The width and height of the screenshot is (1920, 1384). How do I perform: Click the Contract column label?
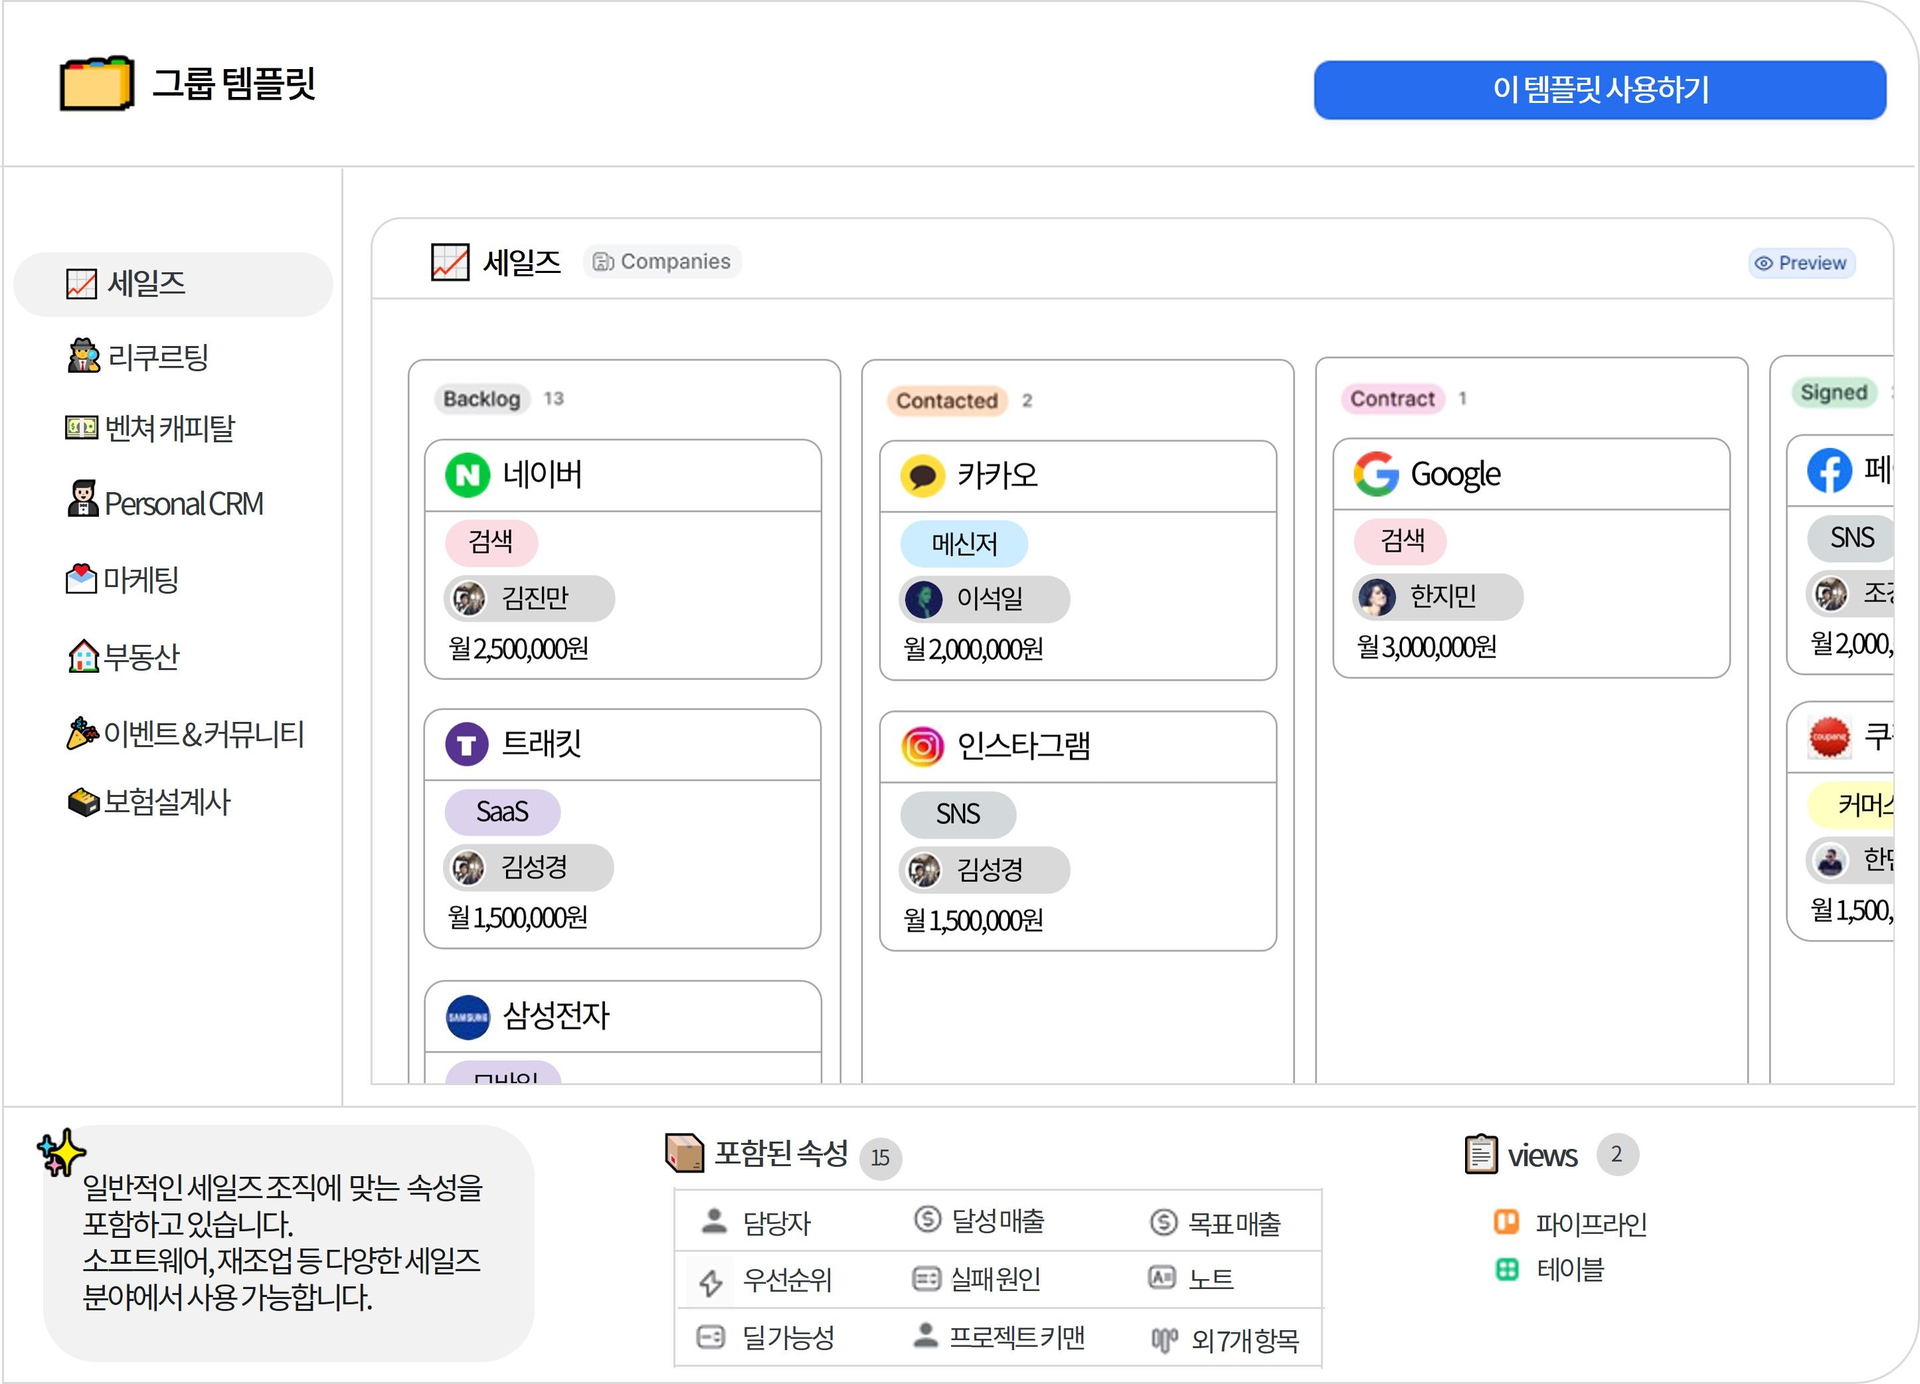coord(1392,399)
